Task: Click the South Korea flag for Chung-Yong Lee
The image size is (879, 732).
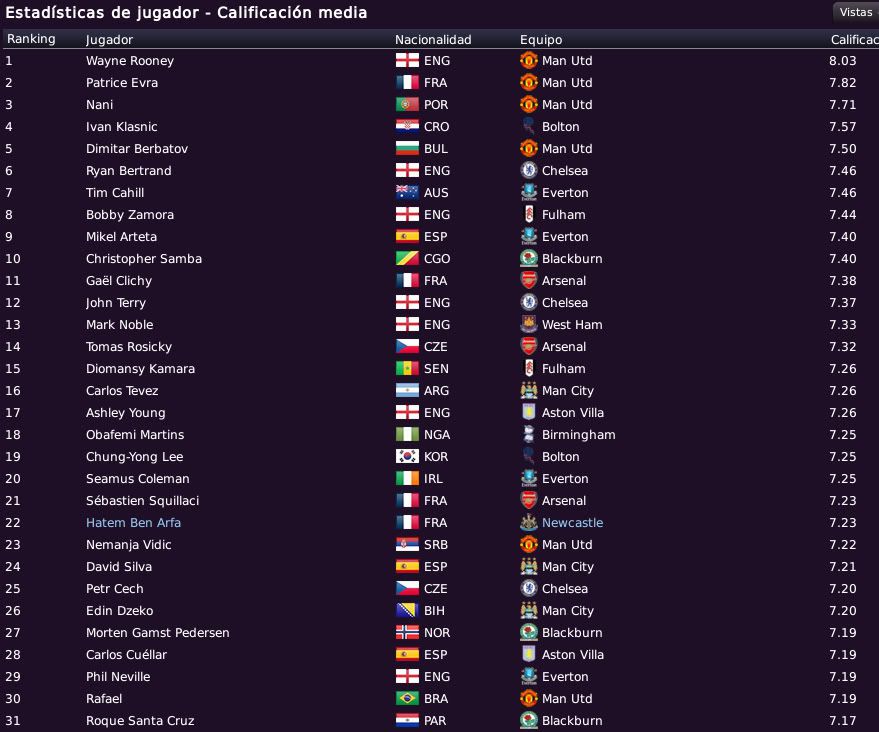Action: 407,456
